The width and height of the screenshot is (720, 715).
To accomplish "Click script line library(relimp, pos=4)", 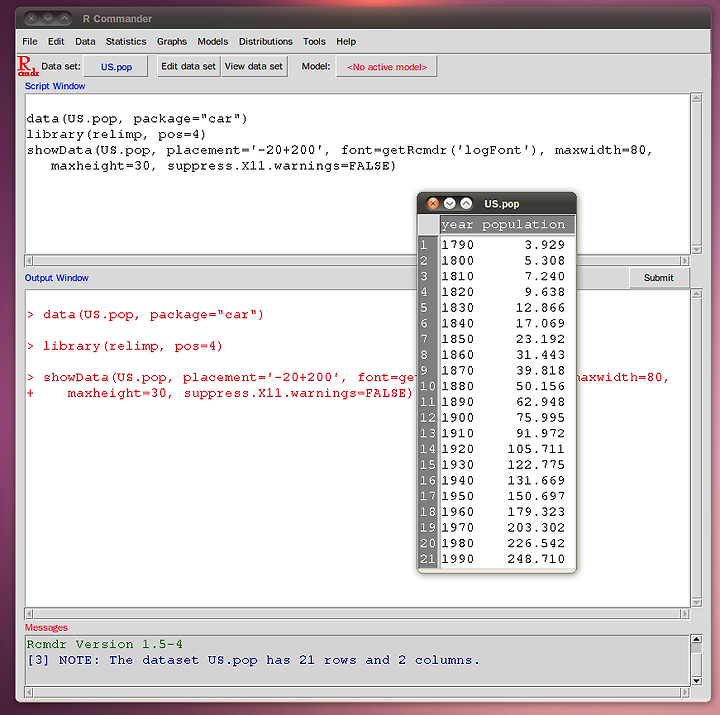I will tap(116, 135).
